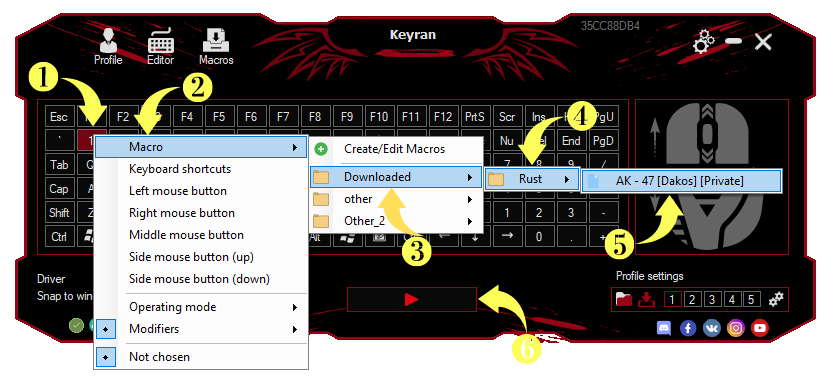Image resolution: width=832 pixels, height=377 pixels.
Task: Choose Right mouse button menu entry
Action: point(202,213)
